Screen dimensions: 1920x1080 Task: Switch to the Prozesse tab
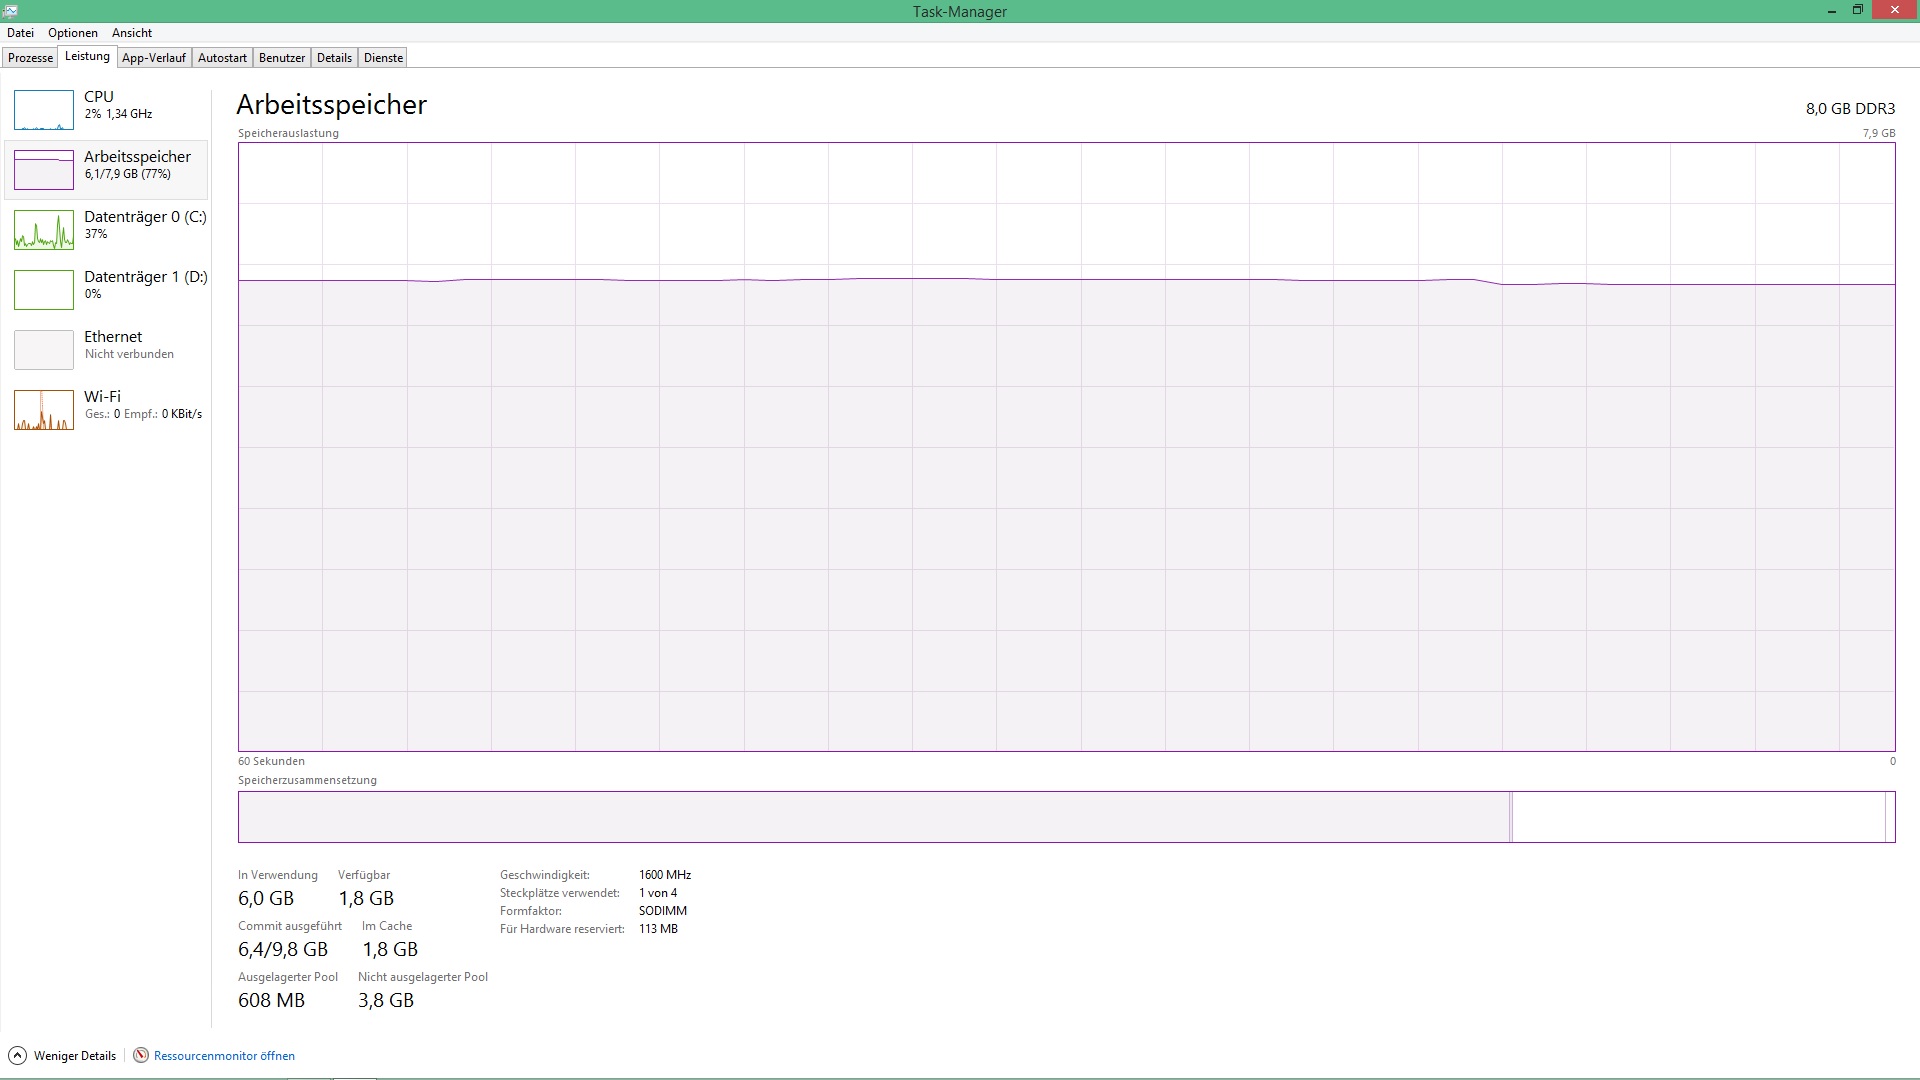click(30, 58)
